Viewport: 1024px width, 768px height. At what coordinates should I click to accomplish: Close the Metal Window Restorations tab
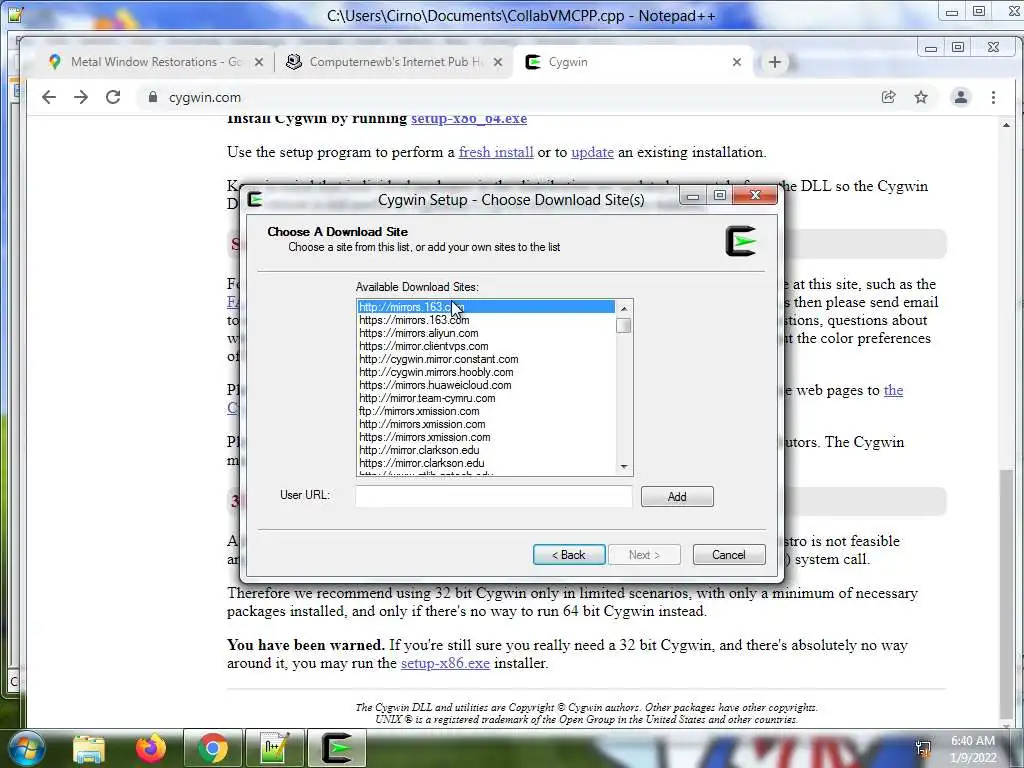click(259, 62)
